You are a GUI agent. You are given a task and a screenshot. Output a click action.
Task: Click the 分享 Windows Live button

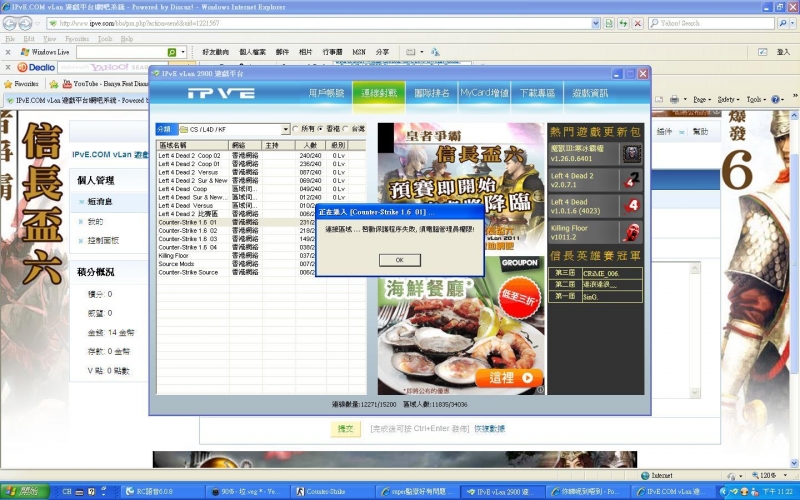(382, 52)
